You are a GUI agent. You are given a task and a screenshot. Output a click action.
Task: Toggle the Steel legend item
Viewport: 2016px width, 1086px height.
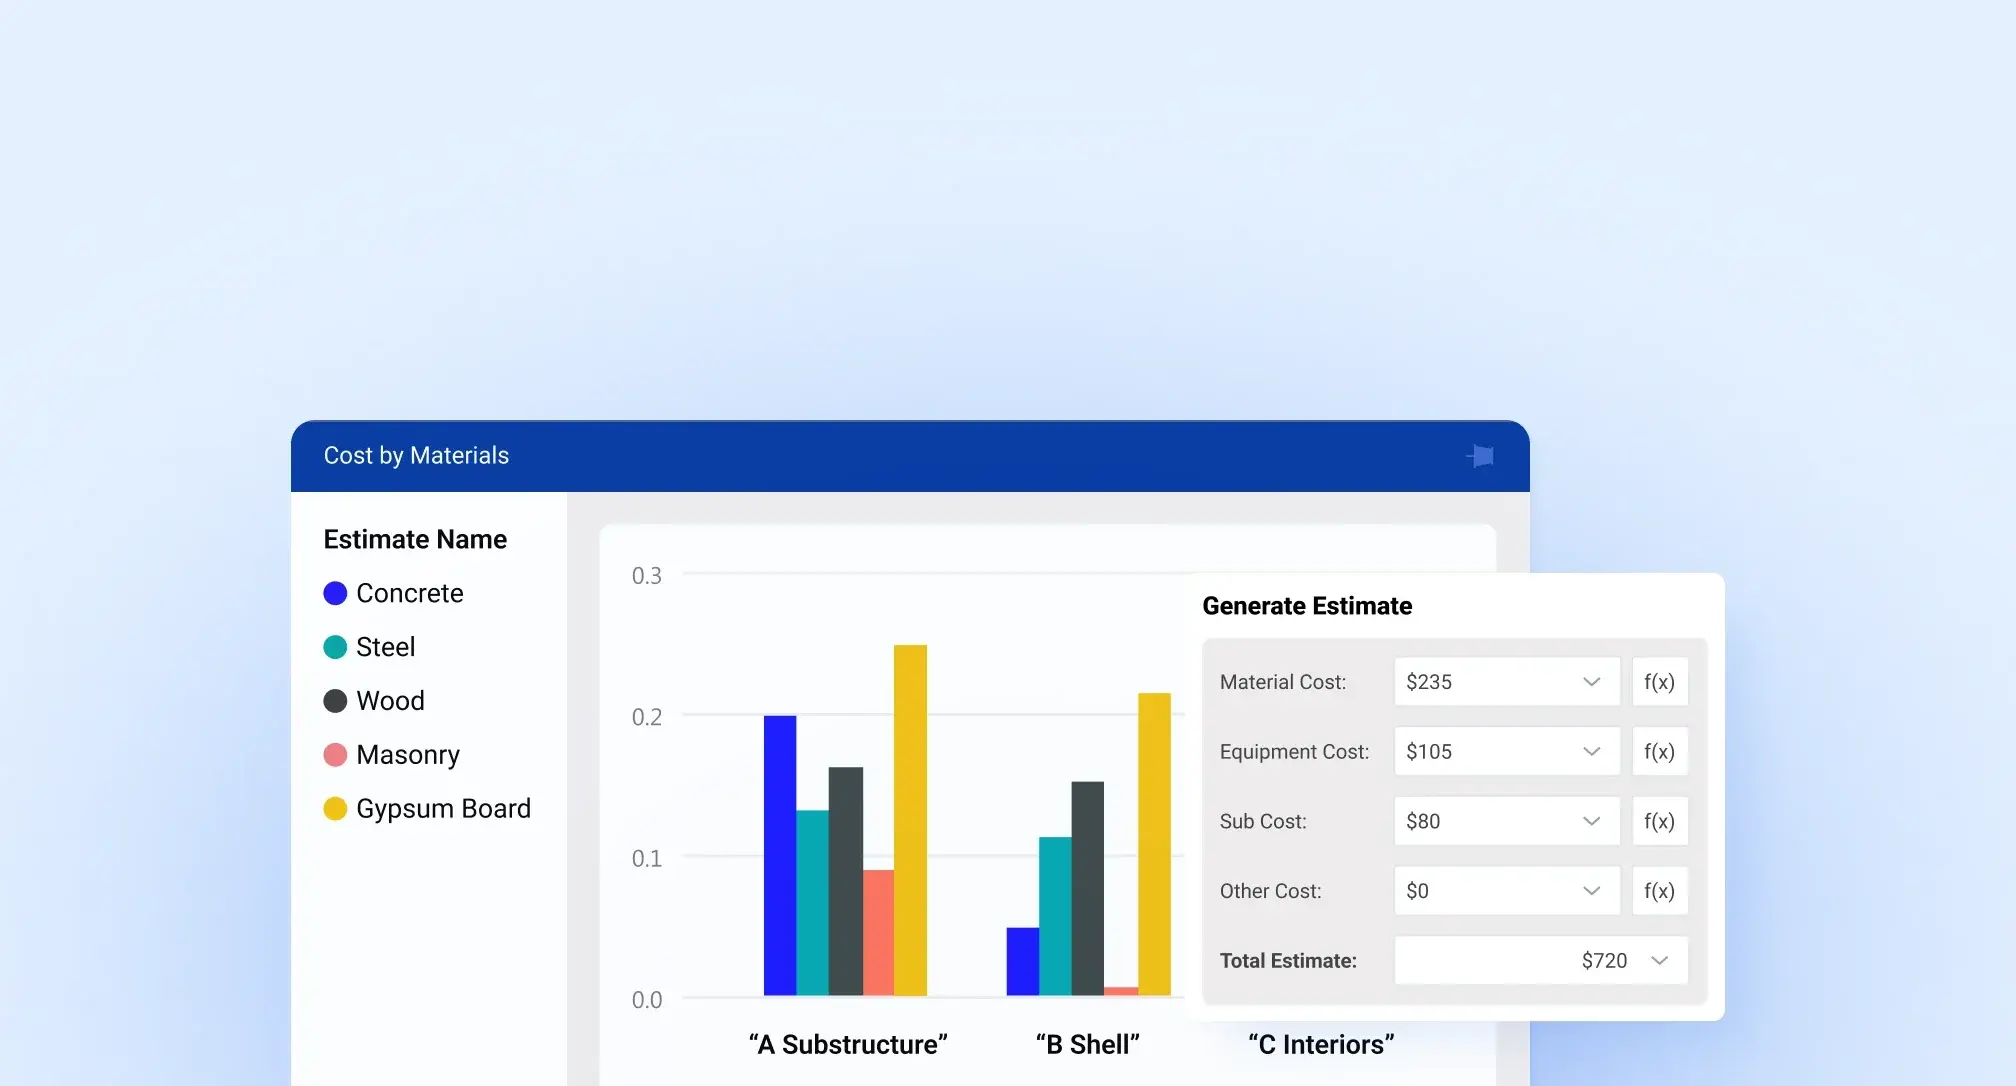click(x=385, y=647)
